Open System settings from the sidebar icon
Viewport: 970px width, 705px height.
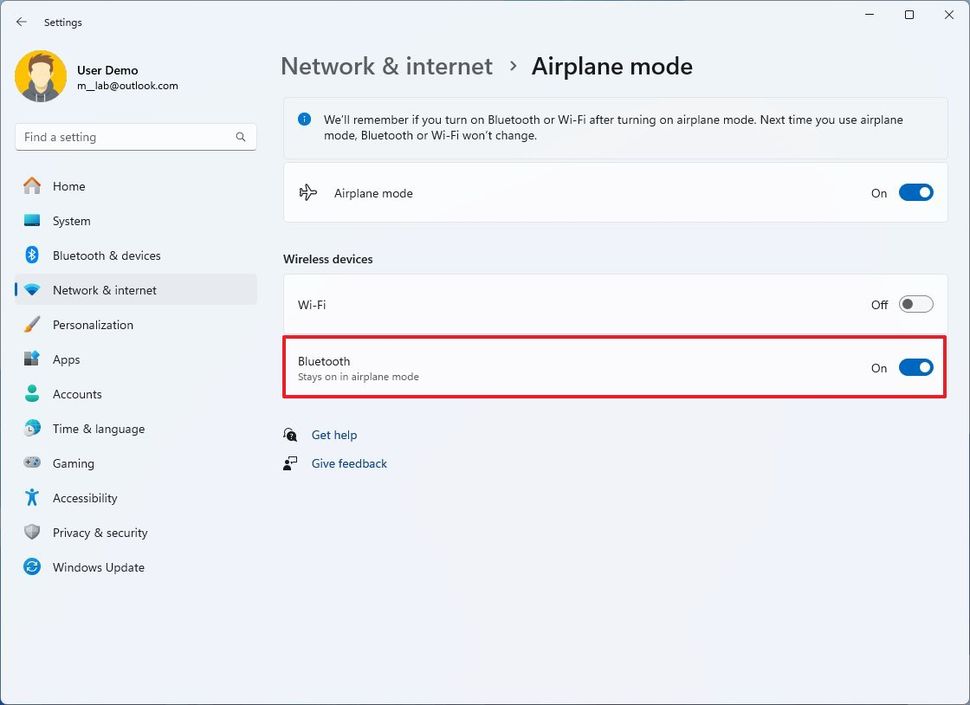click(x=31, y=220)
